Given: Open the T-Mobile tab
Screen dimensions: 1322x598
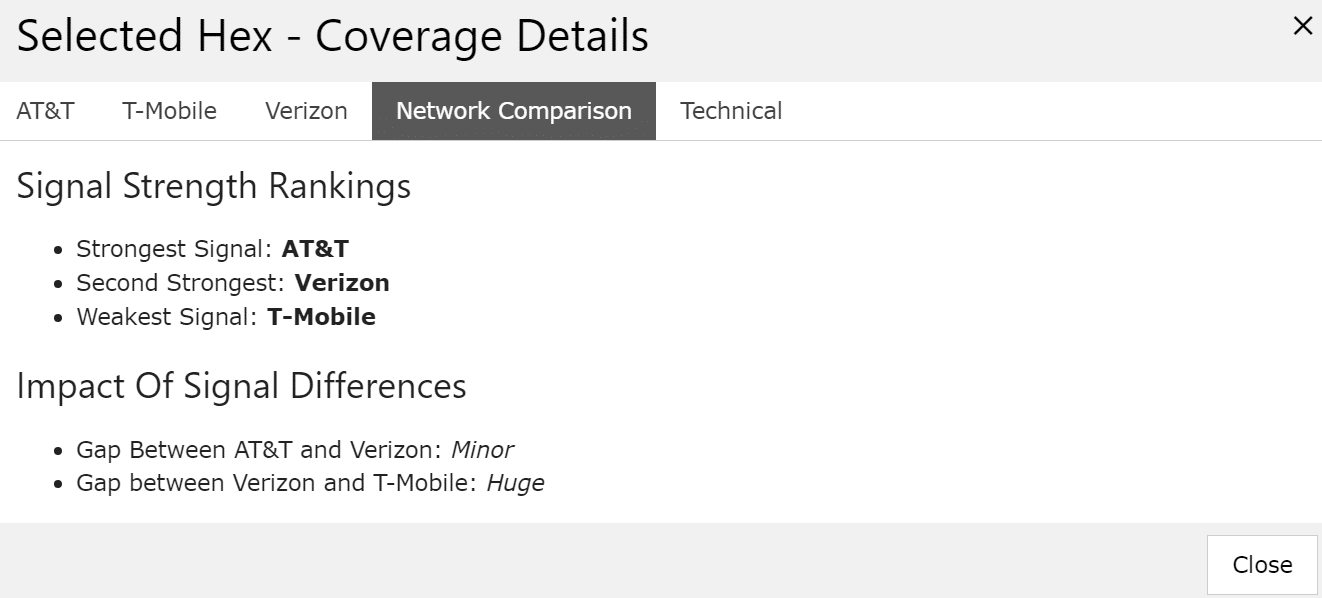Looking at the screenshot, I should (x=169, y=111).
